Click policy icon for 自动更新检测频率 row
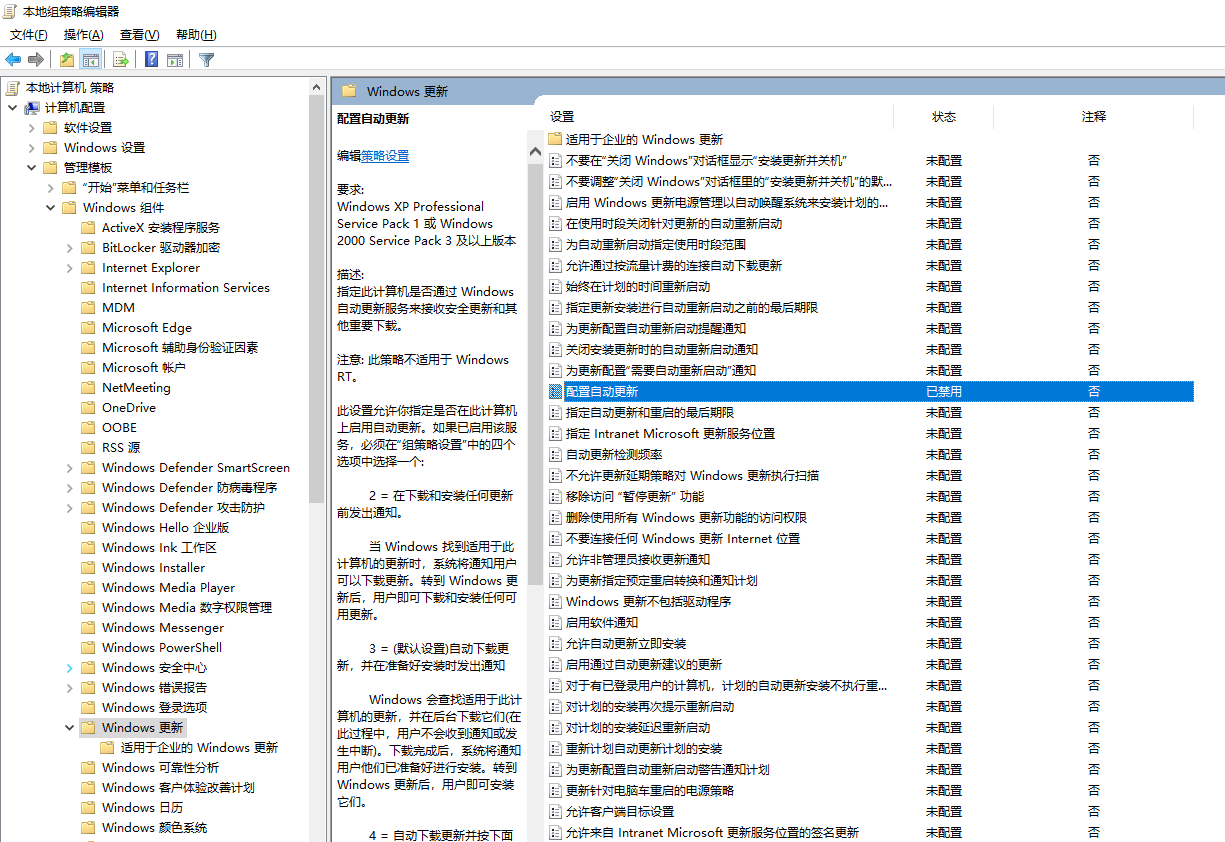Screen dimensions: 1225x842 click(x=556, y=454)
